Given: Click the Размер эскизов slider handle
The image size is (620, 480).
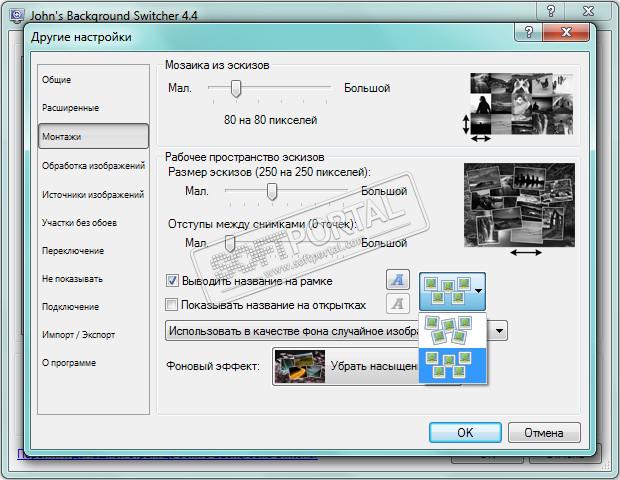Looking at the screenshot, I should pos(272,191).
